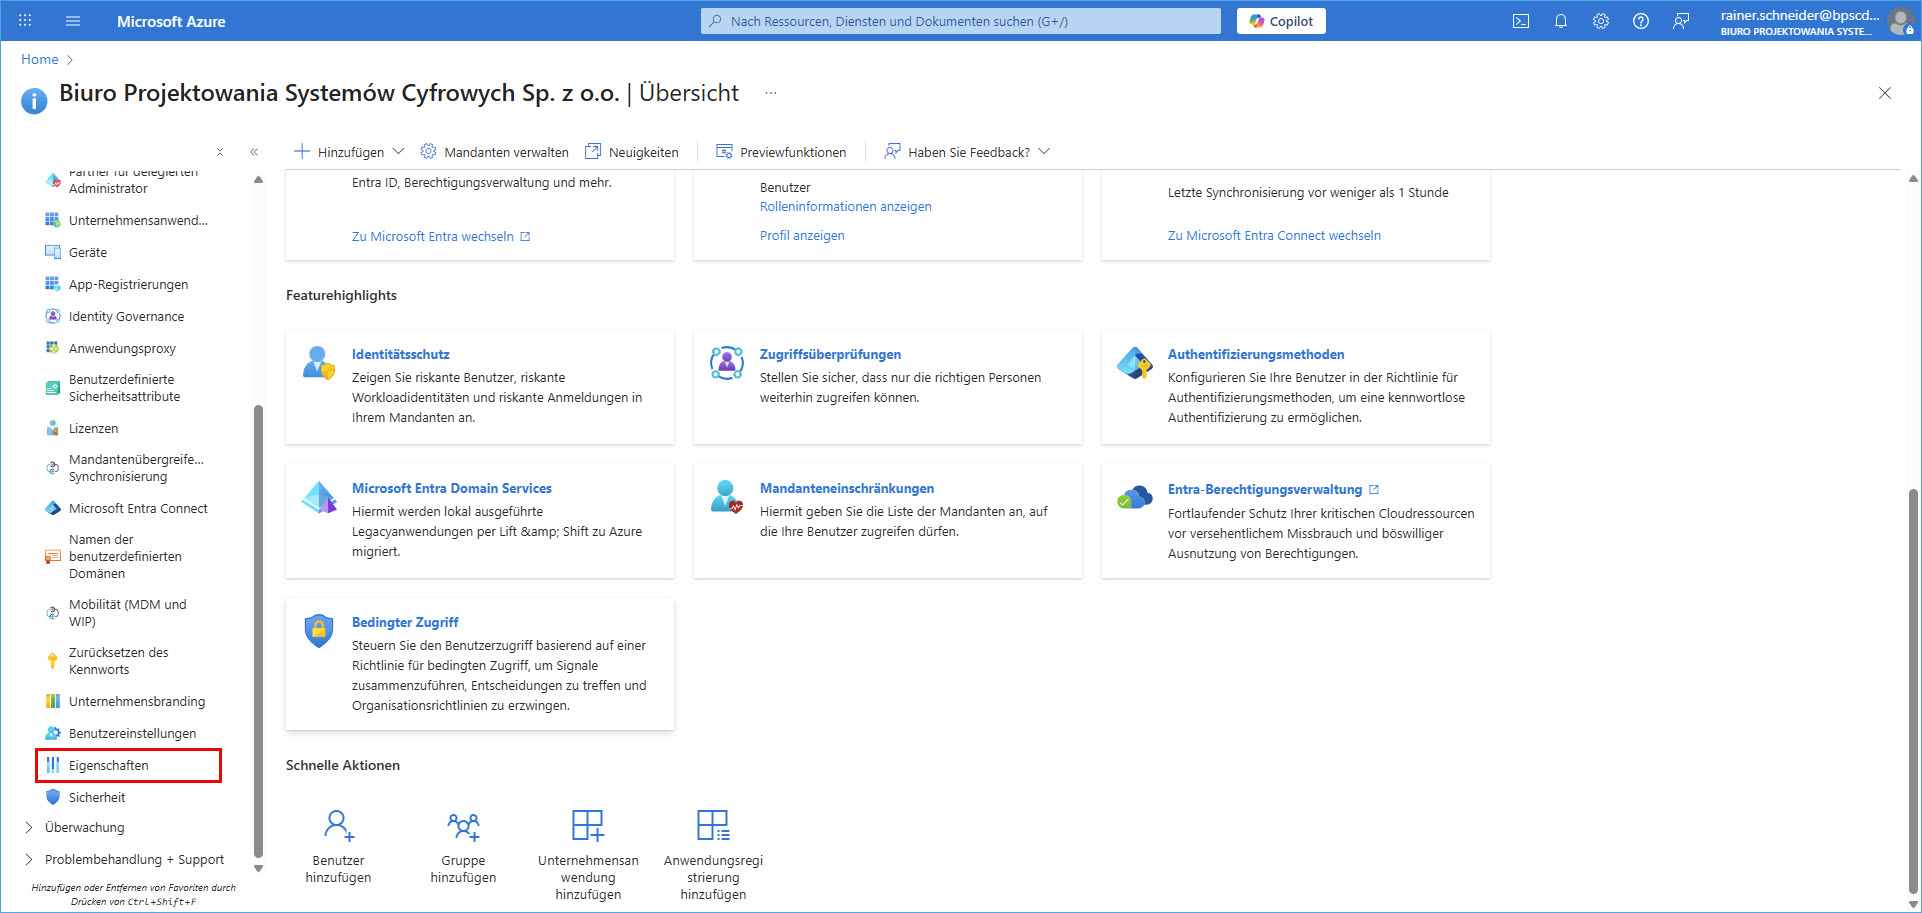The height and width of the screenshot is (913, 1922).
Task: Click the Identitätsschutz card icon
Action: 319,362
